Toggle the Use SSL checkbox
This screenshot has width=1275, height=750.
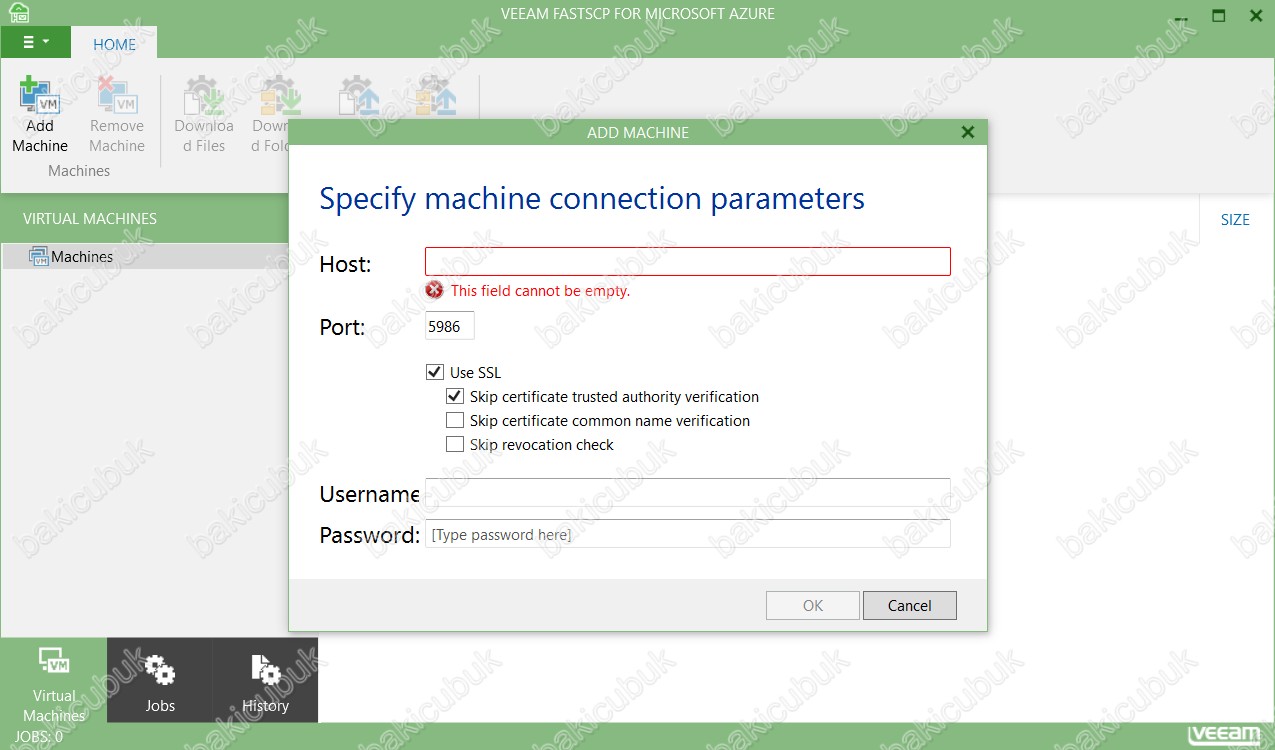(x=435, y=373)
